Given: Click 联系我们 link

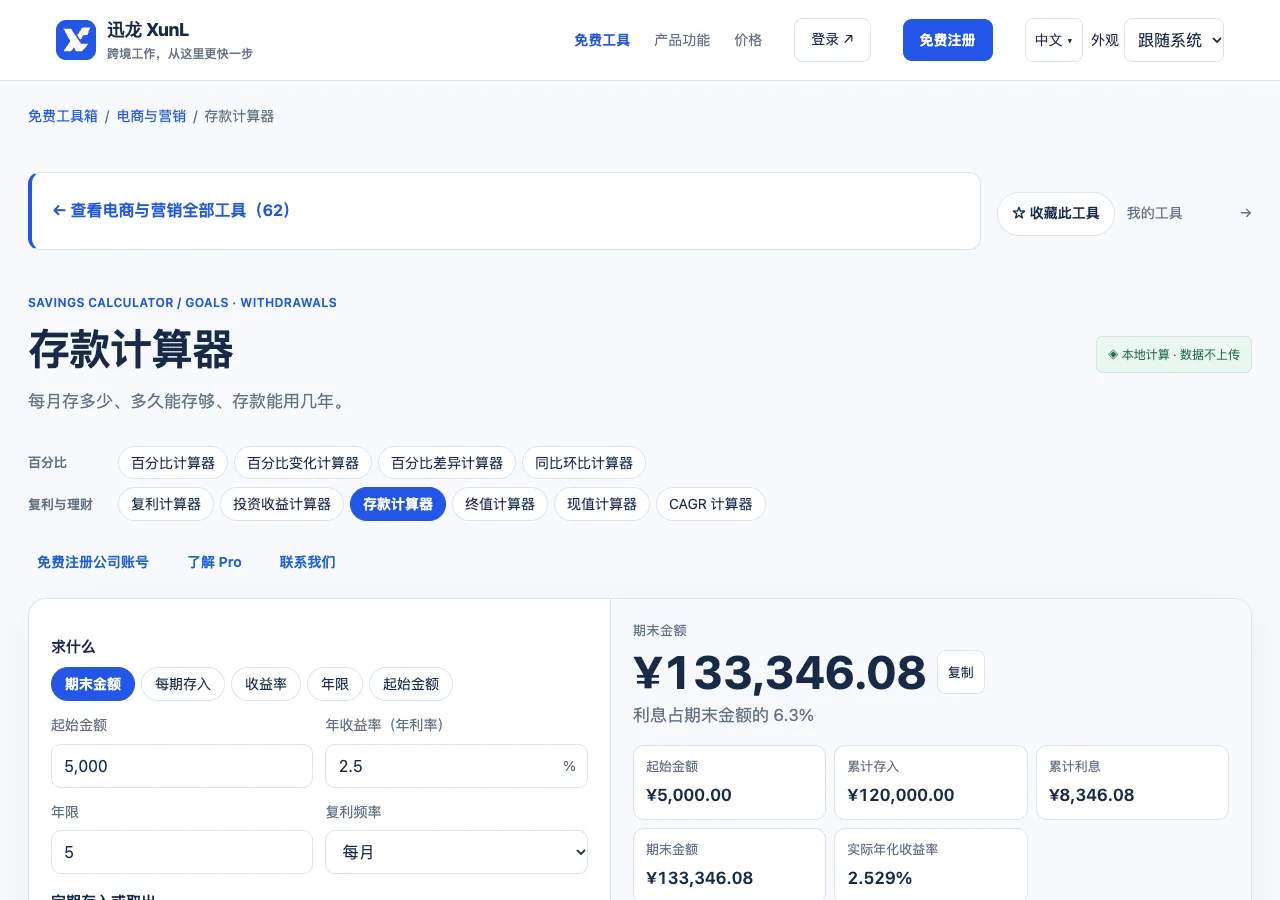Looking at the screenshot, I should tap(308, 562).
